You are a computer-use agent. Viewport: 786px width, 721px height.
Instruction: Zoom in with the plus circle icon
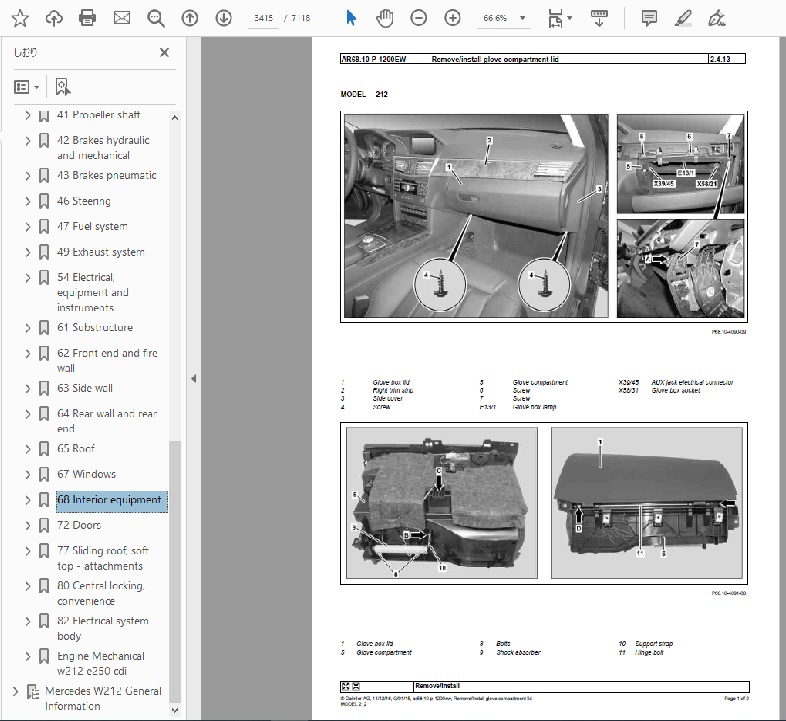coord(452,19)
